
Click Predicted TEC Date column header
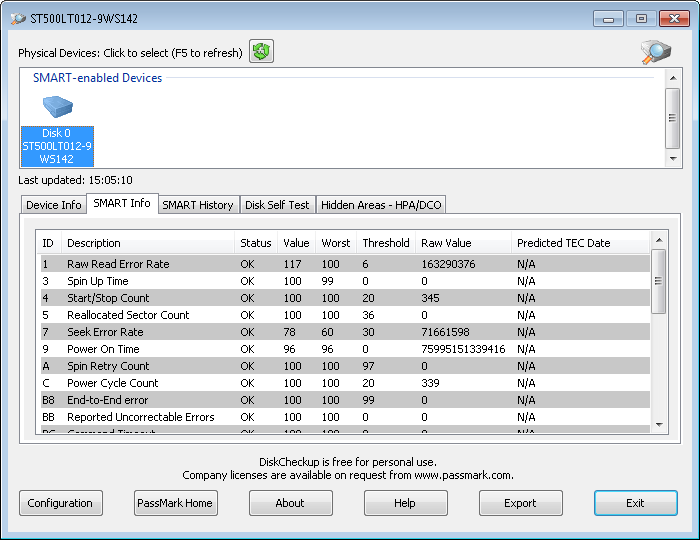[x=580, y=243]
